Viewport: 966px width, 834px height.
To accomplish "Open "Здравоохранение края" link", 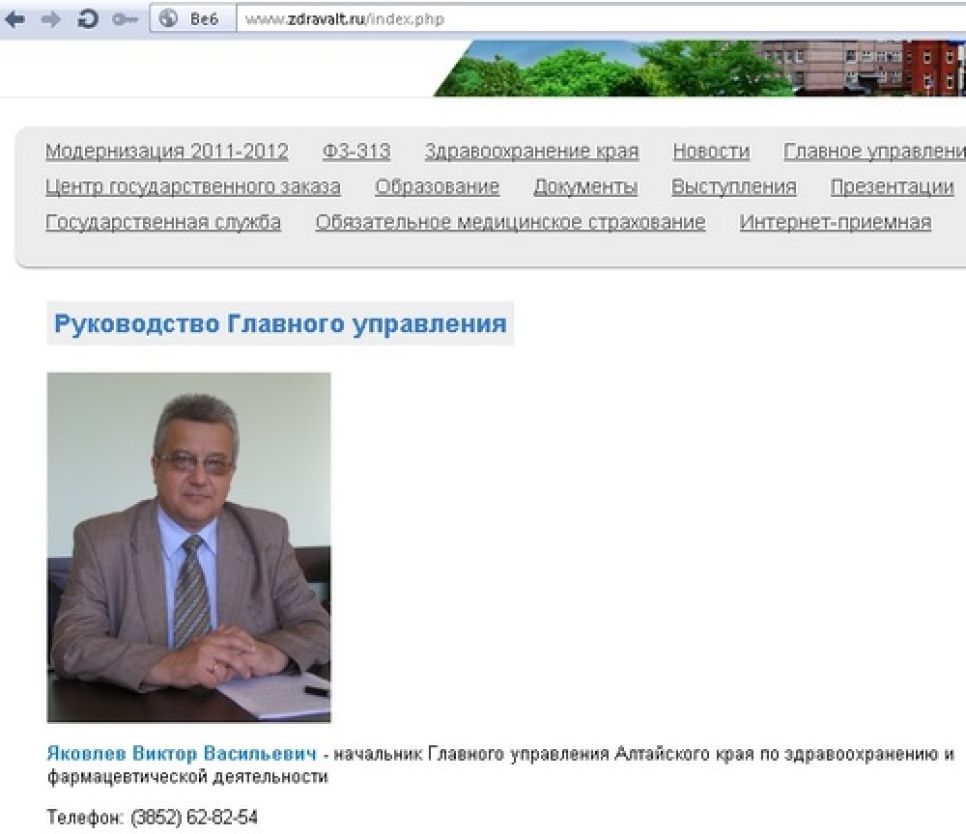I will (x=532, y=151).
